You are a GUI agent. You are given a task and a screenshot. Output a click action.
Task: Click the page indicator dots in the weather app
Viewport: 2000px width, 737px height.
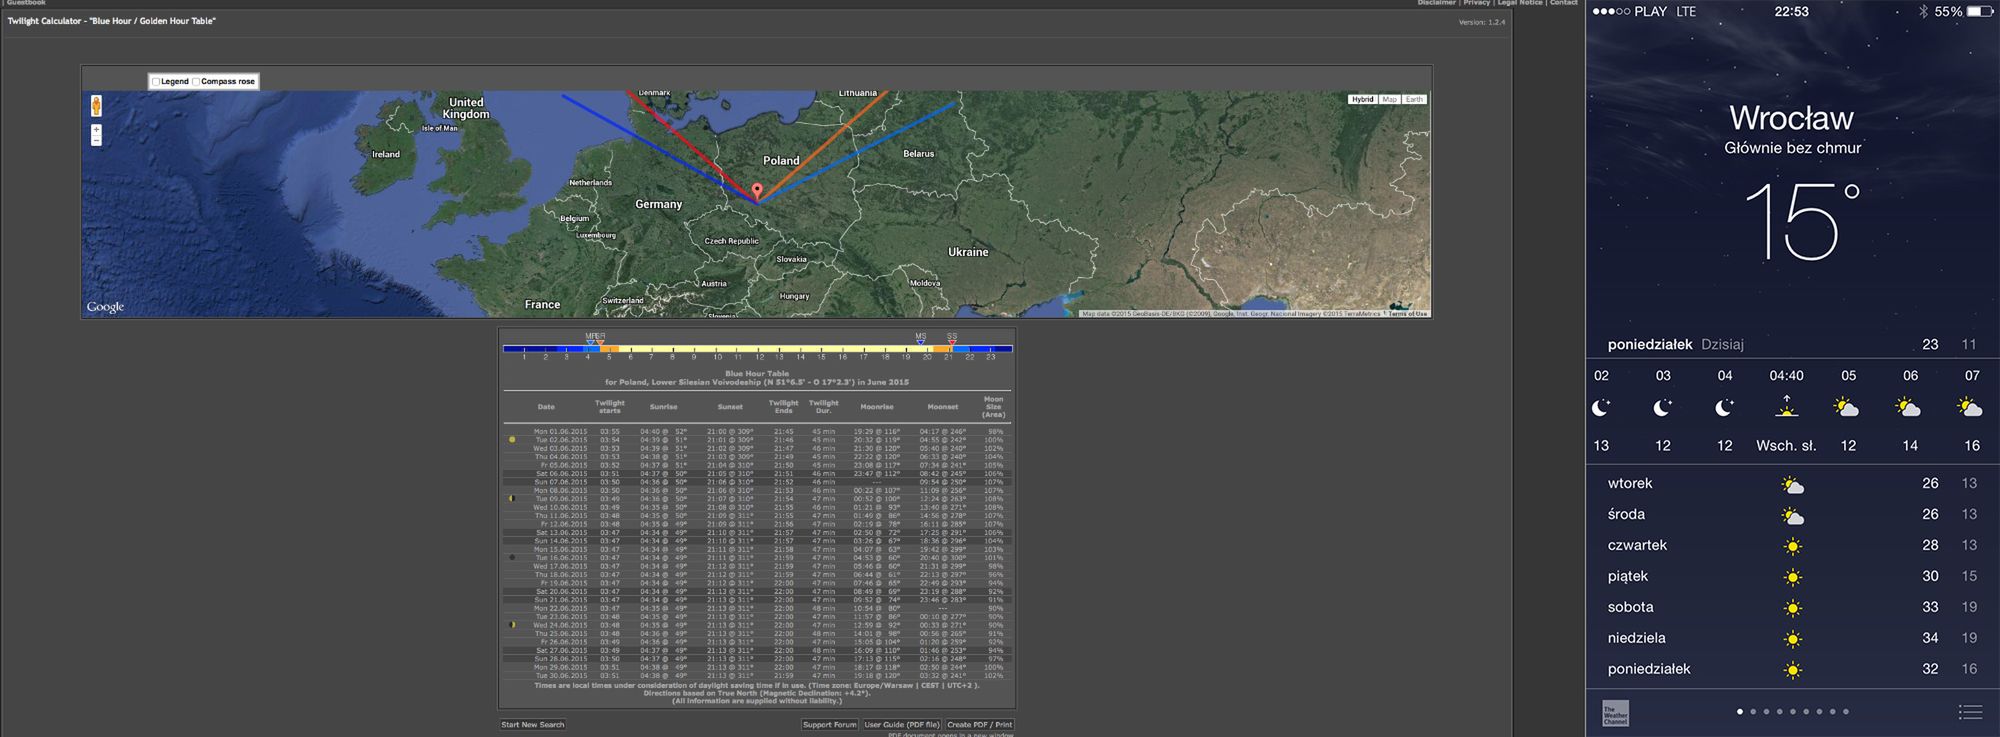(x=1793, y=712)
